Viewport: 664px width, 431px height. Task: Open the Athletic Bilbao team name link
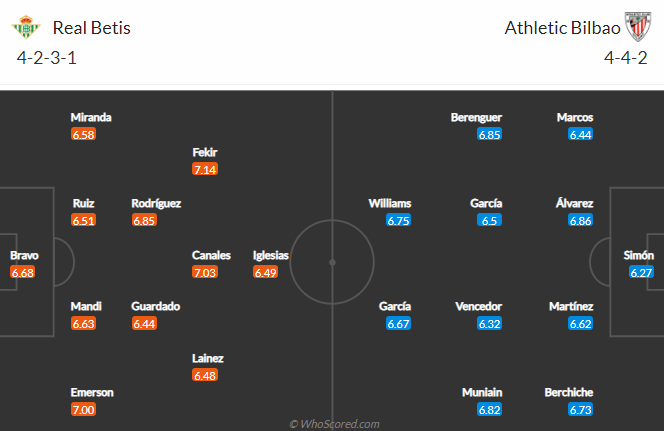click(562, 28)
